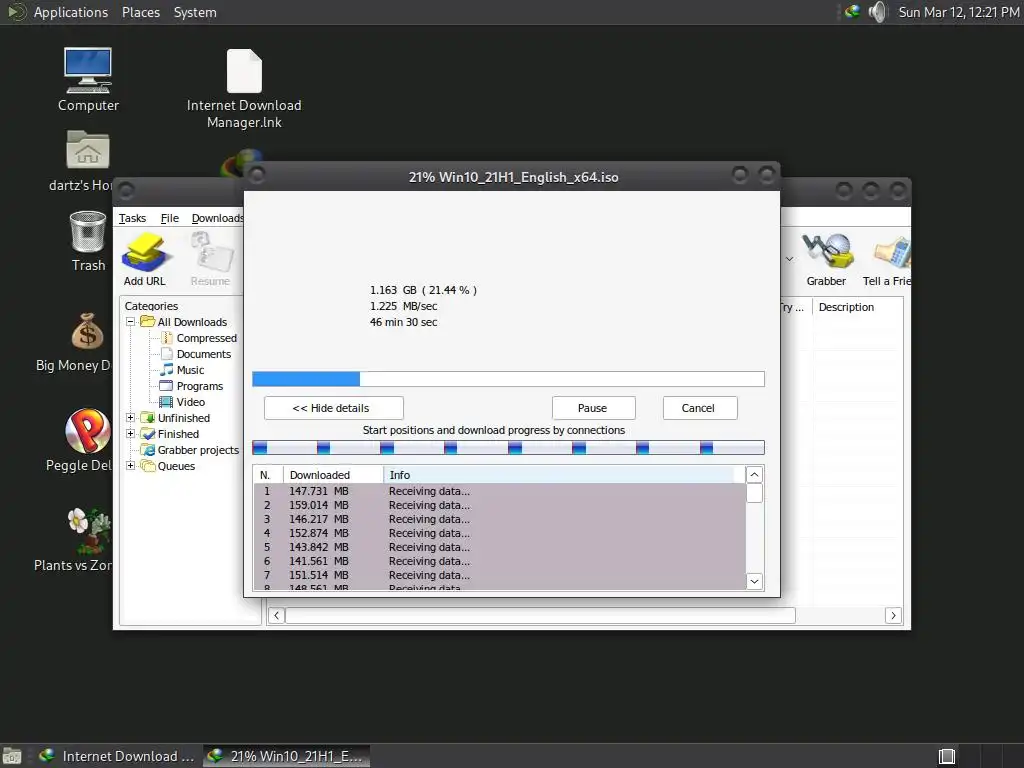Click the Add URL toolbar icon
The width and height of the screenshot is (1024, 768).
[x=144, y=260]
